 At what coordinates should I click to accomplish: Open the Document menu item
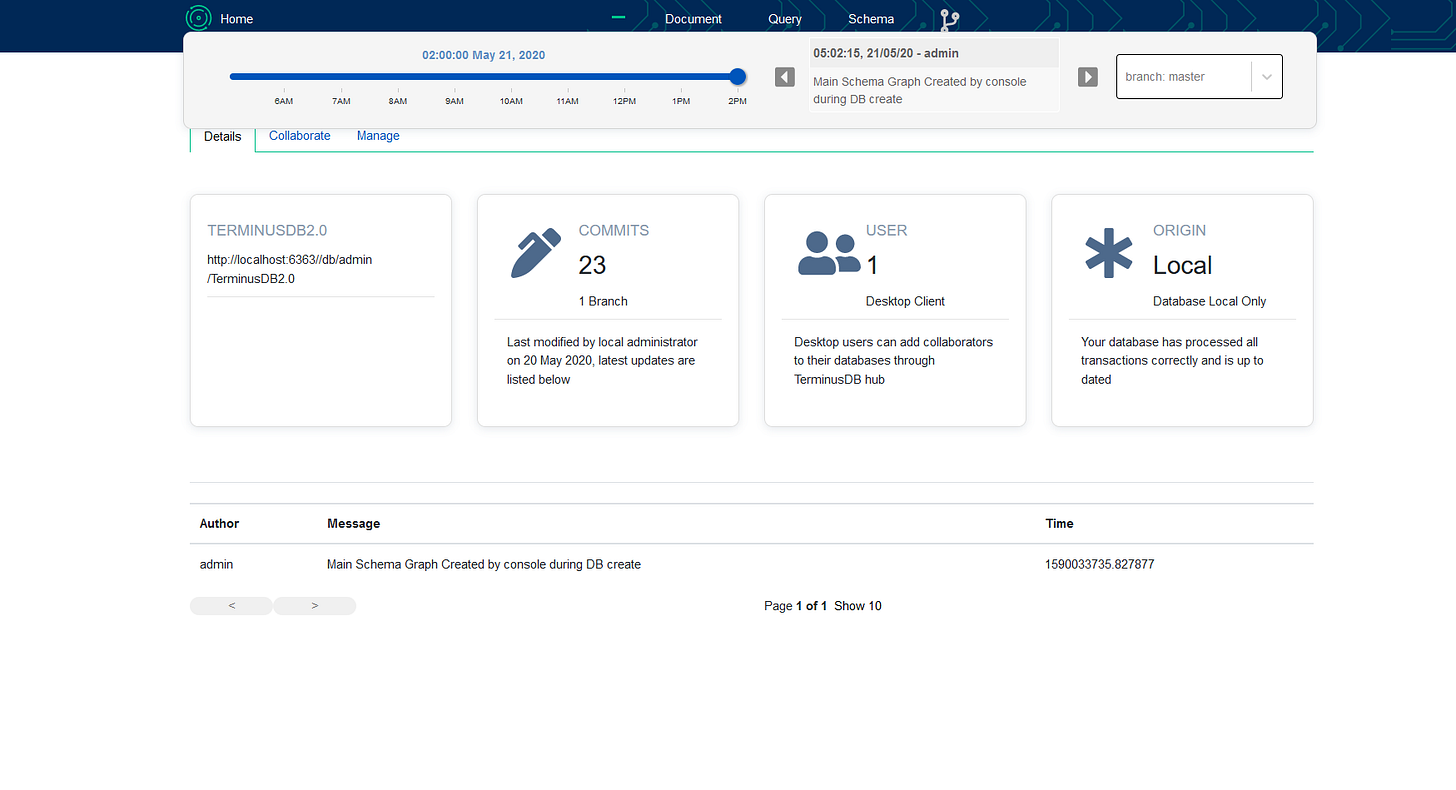(693, 19)
